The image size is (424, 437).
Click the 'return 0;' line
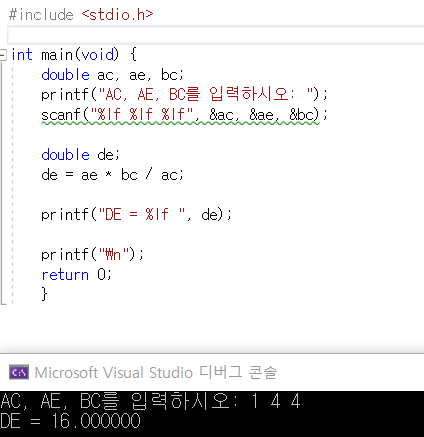tap(76, 275)
